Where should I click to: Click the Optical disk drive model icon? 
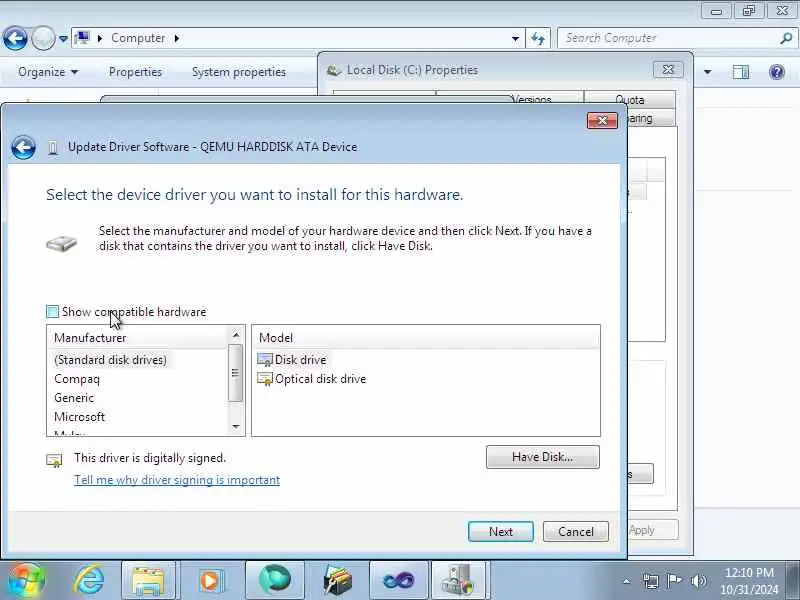265,379
